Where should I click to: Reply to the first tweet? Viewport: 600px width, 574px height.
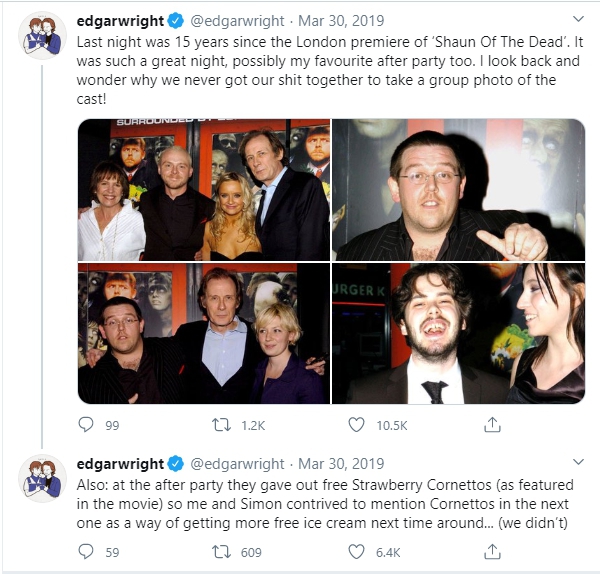pyautogui.click(x=86, y=425)
